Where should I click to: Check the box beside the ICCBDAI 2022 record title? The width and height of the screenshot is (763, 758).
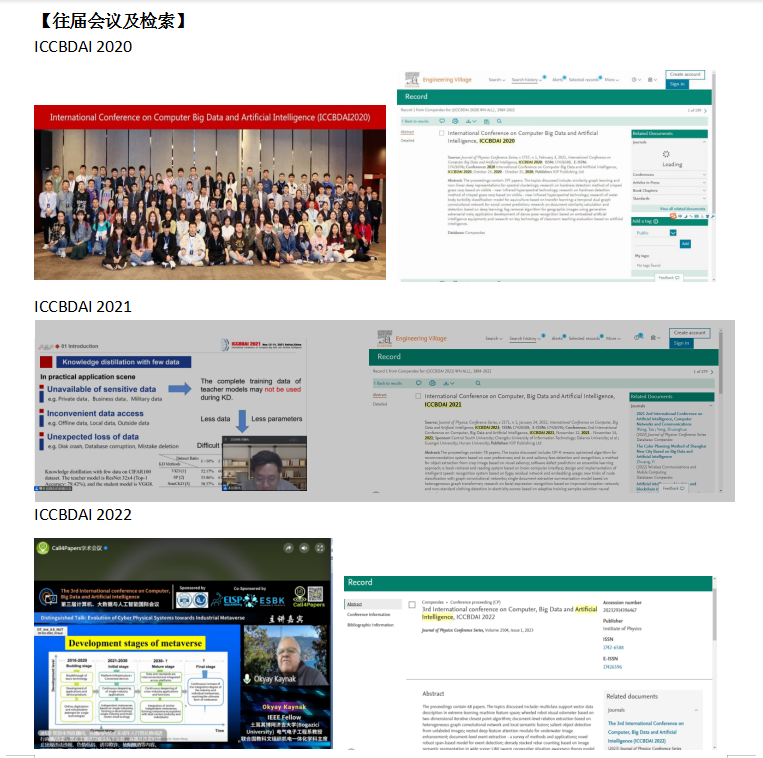(x=412, y=605)
